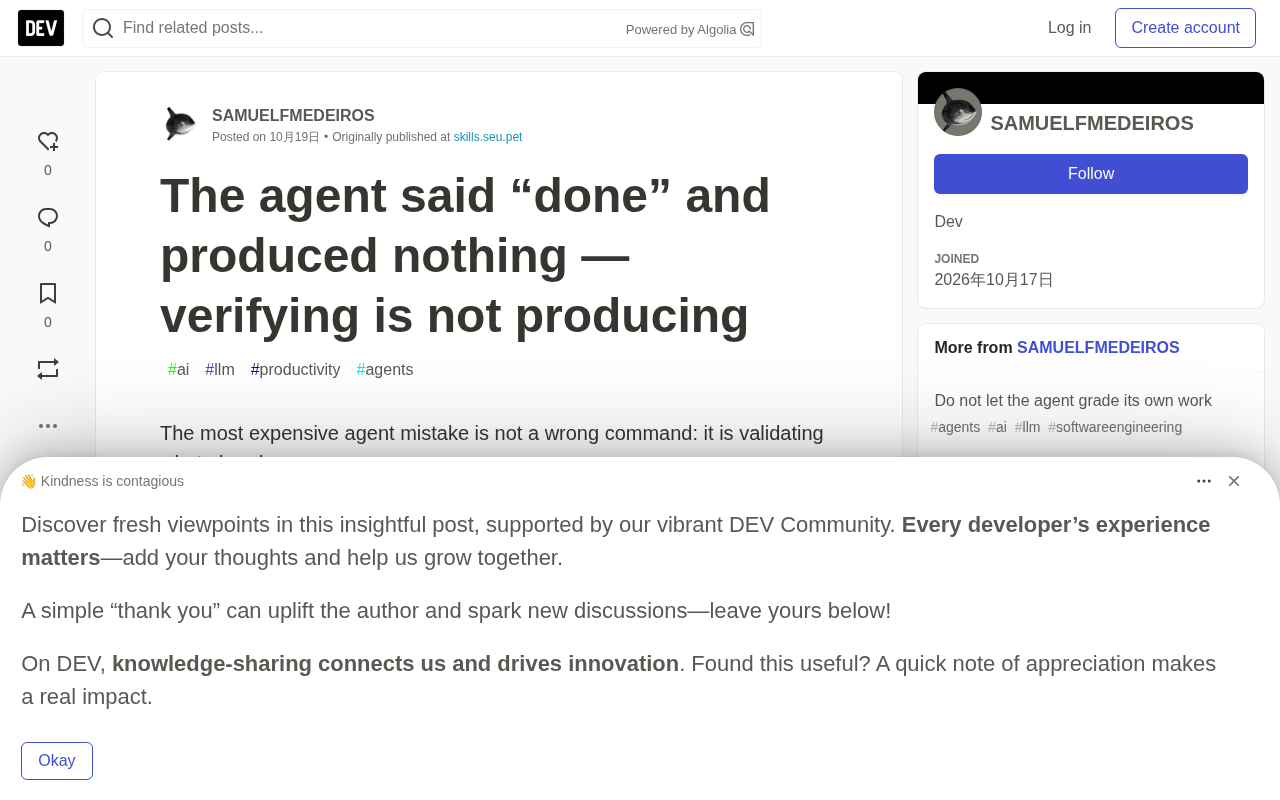Open the #ai tag under title

[x=179, y=370]
